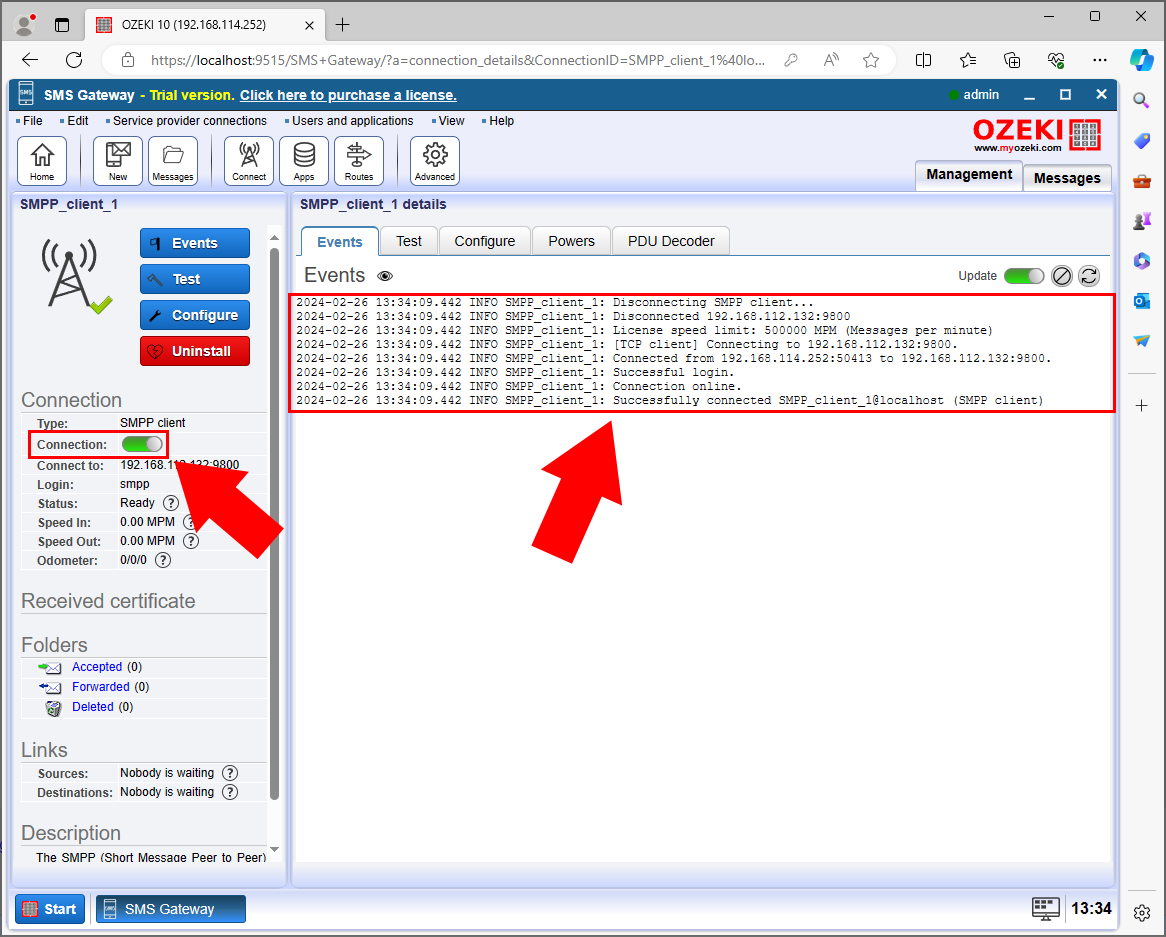This screenshot has width=1166, height=937.
Task: Open a new browser tab
Action: click(342, 25)
